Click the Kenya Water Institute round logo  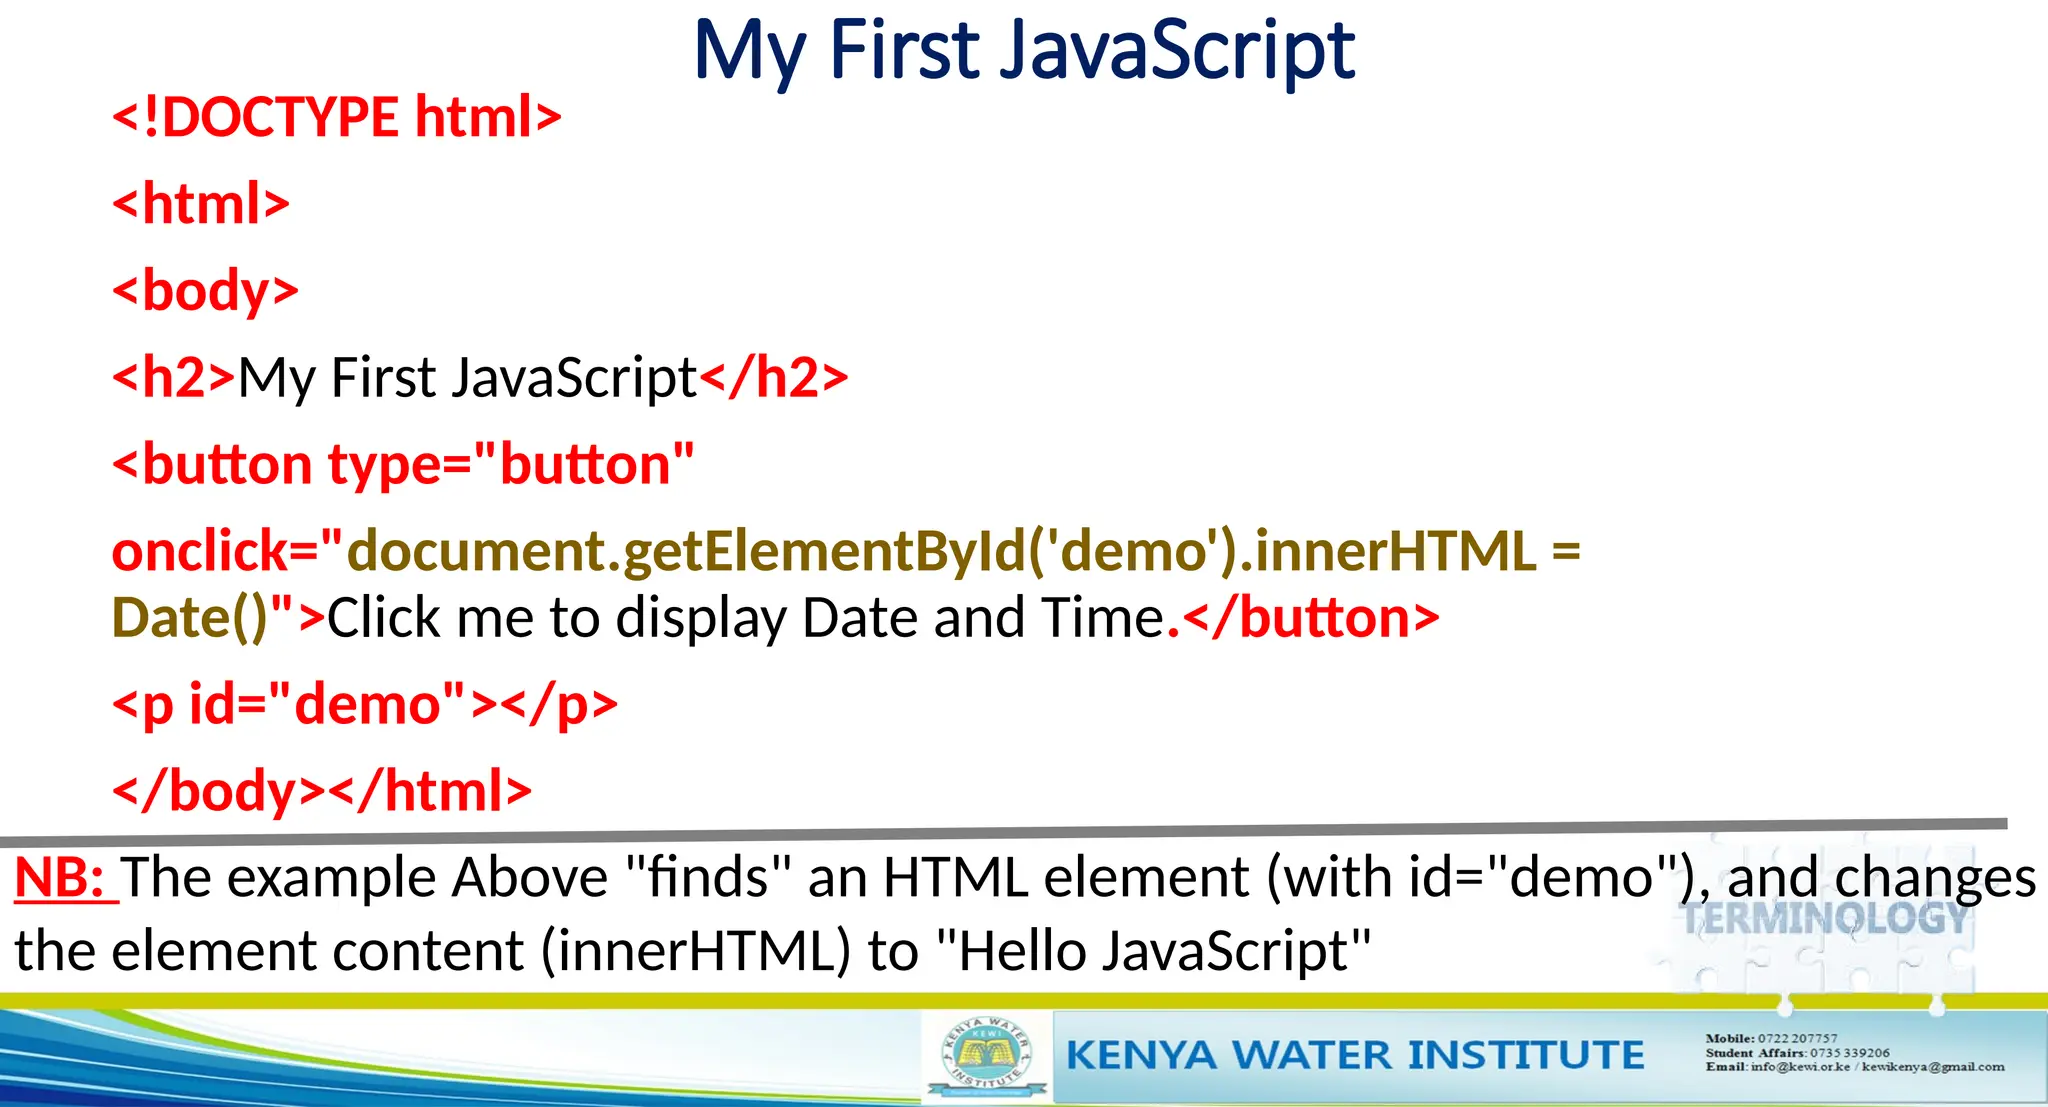(x=986, y=1055)
